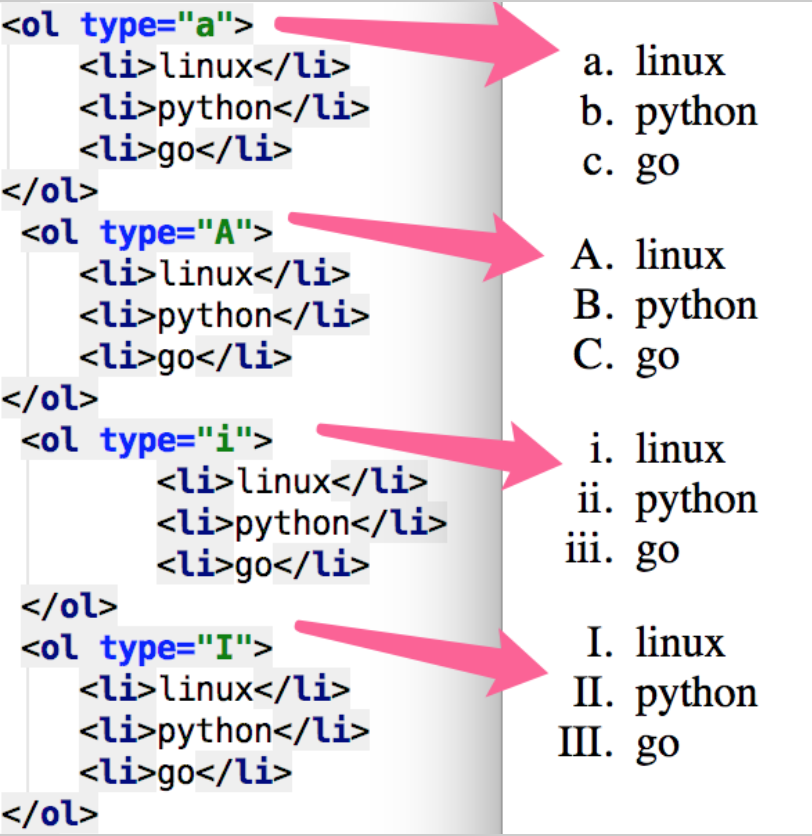Click the go li code line in the lowercase type="a" list
Viewport: 812px width, 836px height.
185,150
